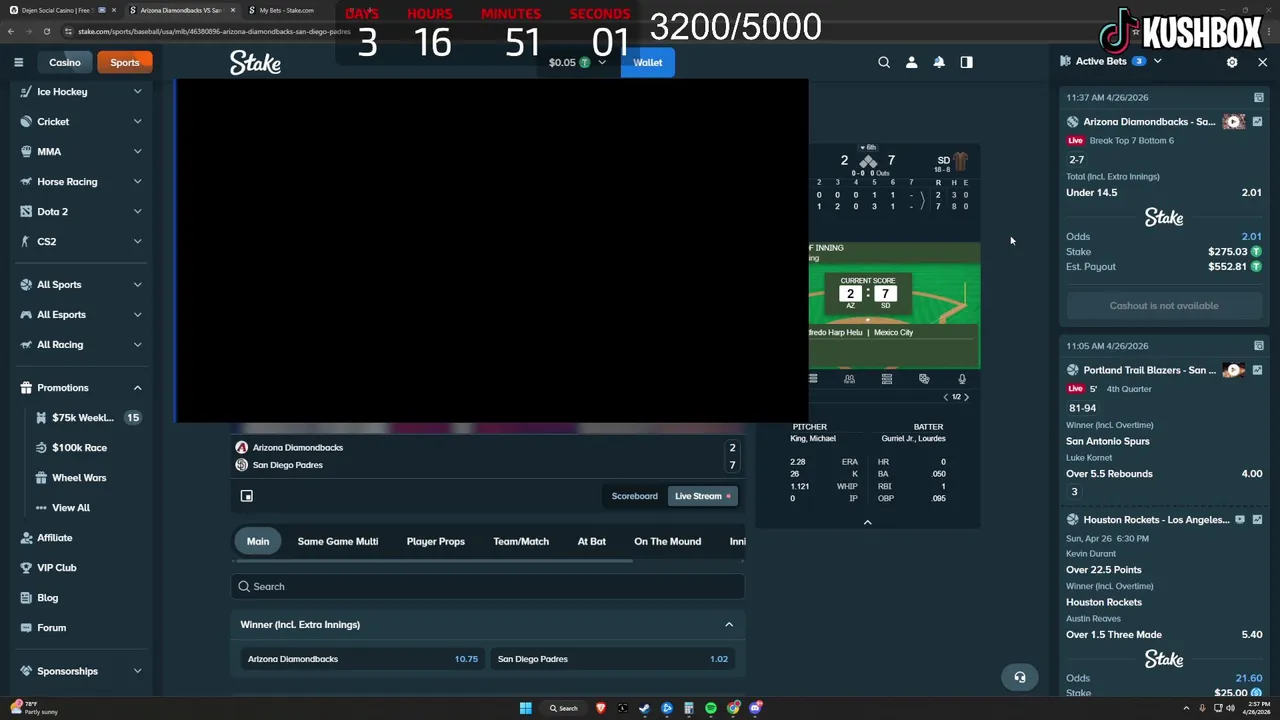
Task: Go to next tracker page arrow
Action: (x=966, y=397)
